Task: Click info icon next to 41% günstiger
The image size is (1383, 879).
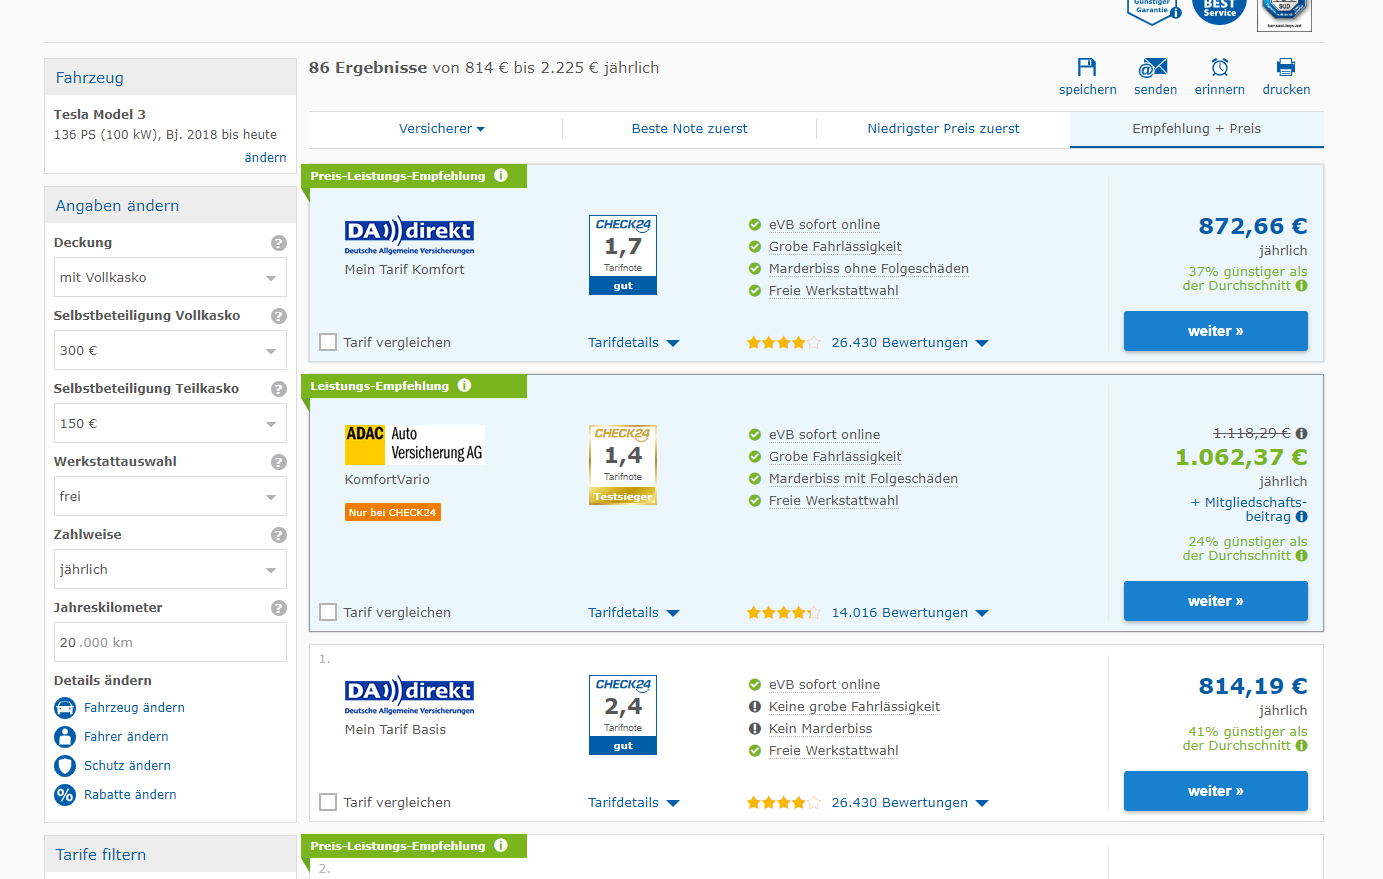Action: pyautogui.click(x=1301, y=746)
